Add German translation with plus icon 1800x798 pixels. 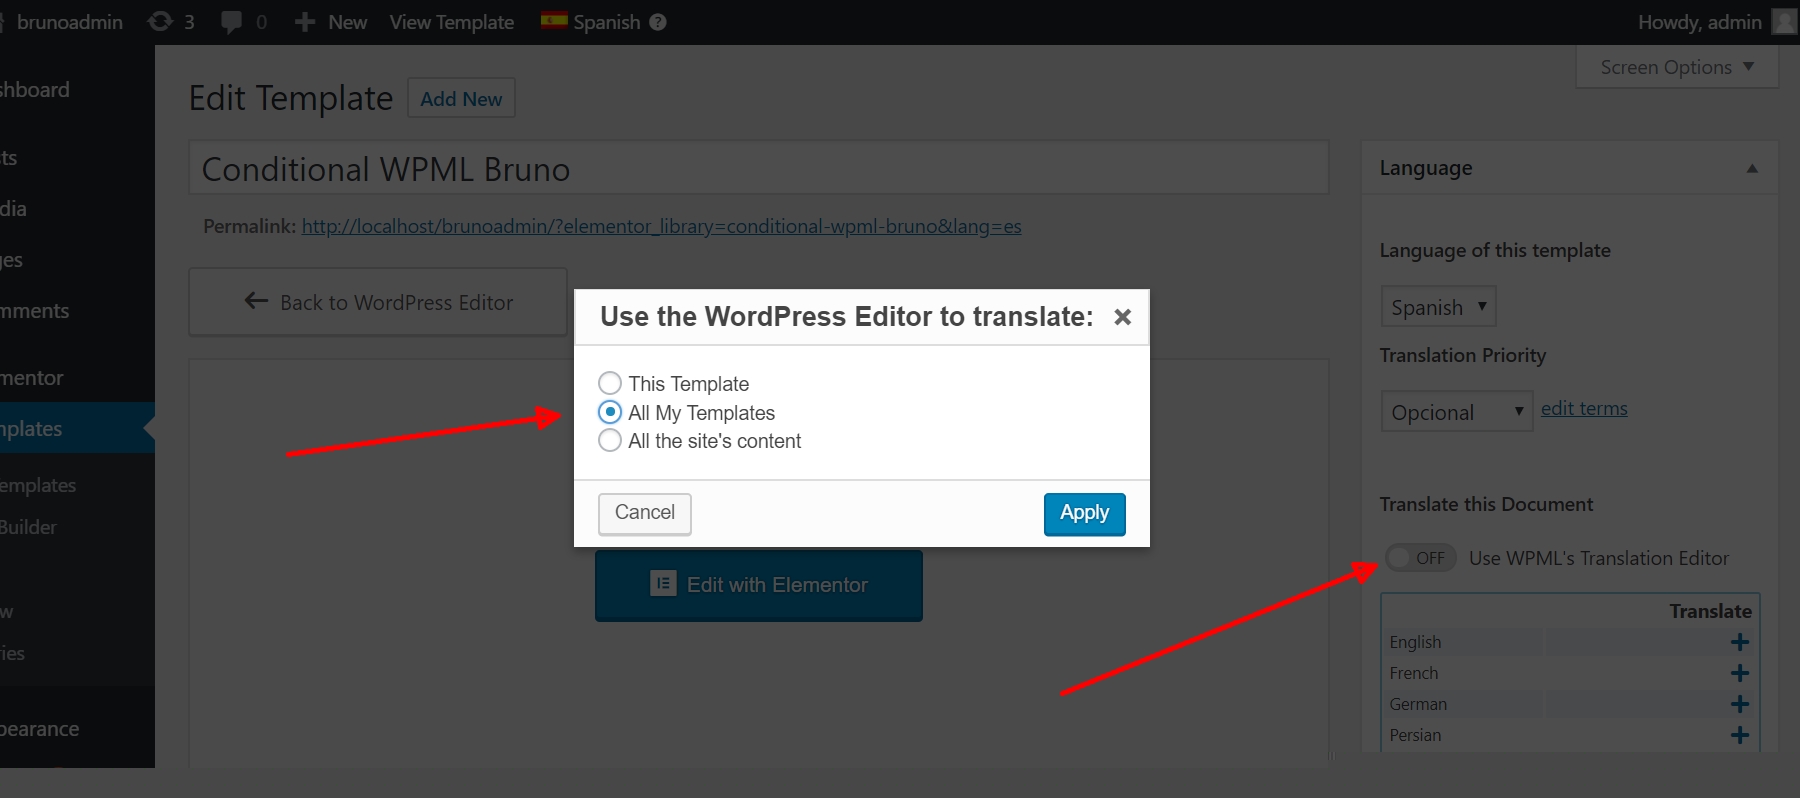(1740, 704)
